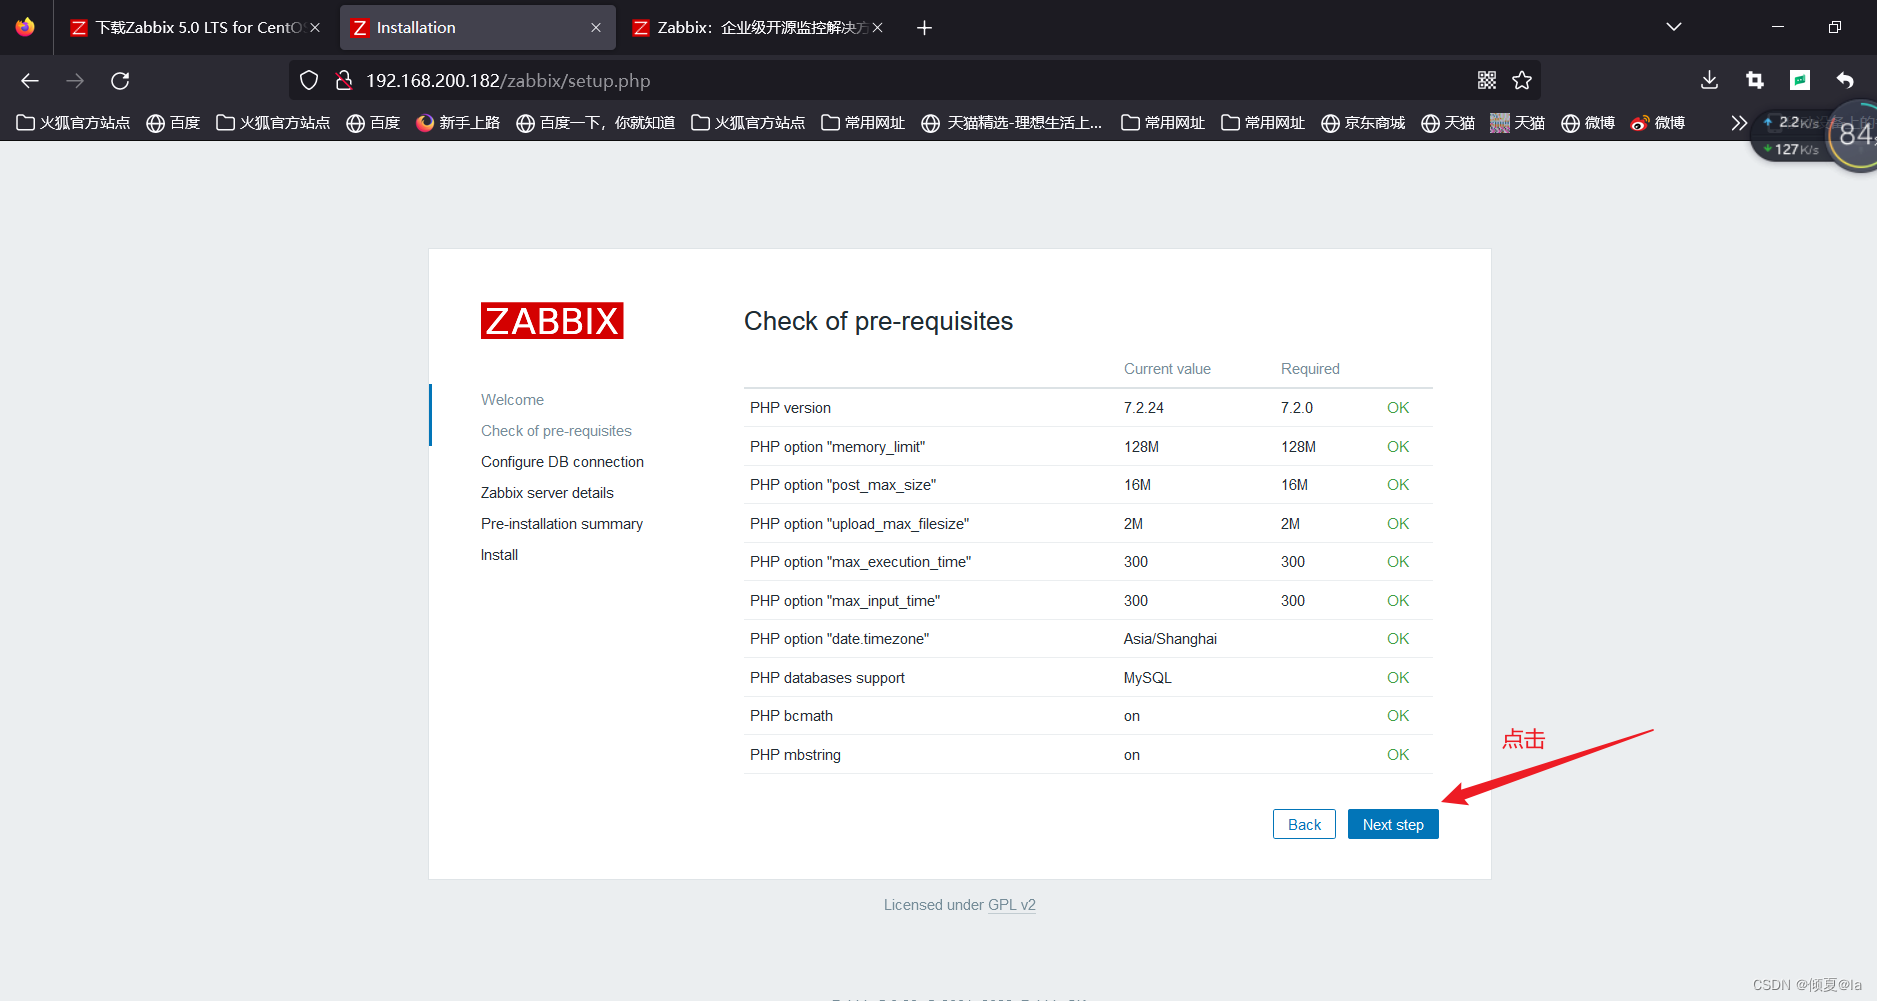Open the 天猫精选-理想生活上 bookmark
This screenshot has height=1001, width=1877.
tap(1011, 123)
